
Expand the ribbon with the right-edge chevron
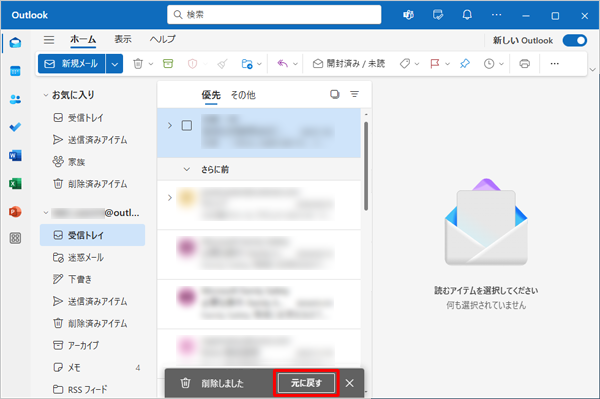[593, 70]
